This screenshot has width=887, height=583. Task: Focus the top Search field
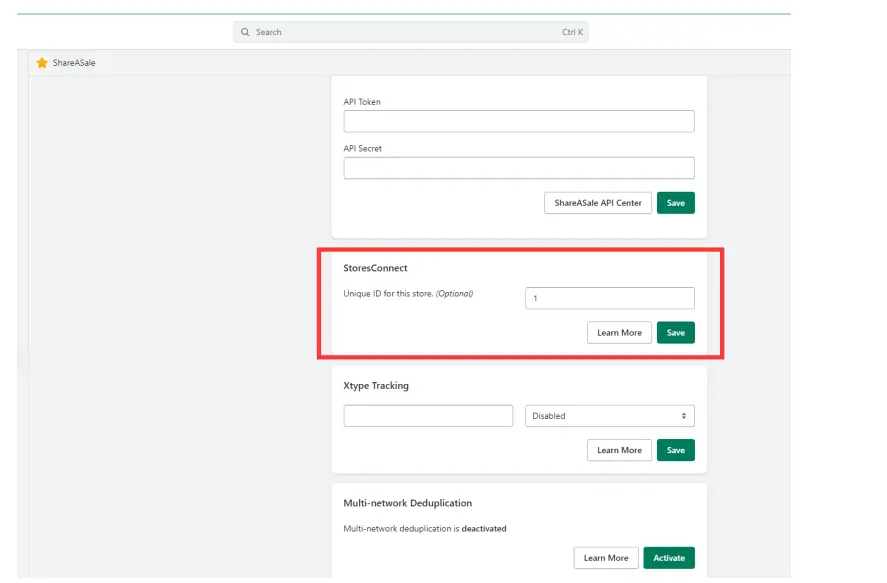coord(400,32)
